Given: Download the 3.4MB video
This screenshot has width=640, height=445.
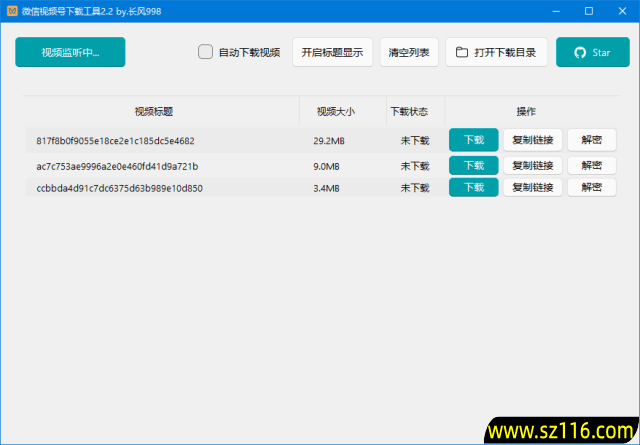Looking at the screenshot, I should click(x=473, y=187).
